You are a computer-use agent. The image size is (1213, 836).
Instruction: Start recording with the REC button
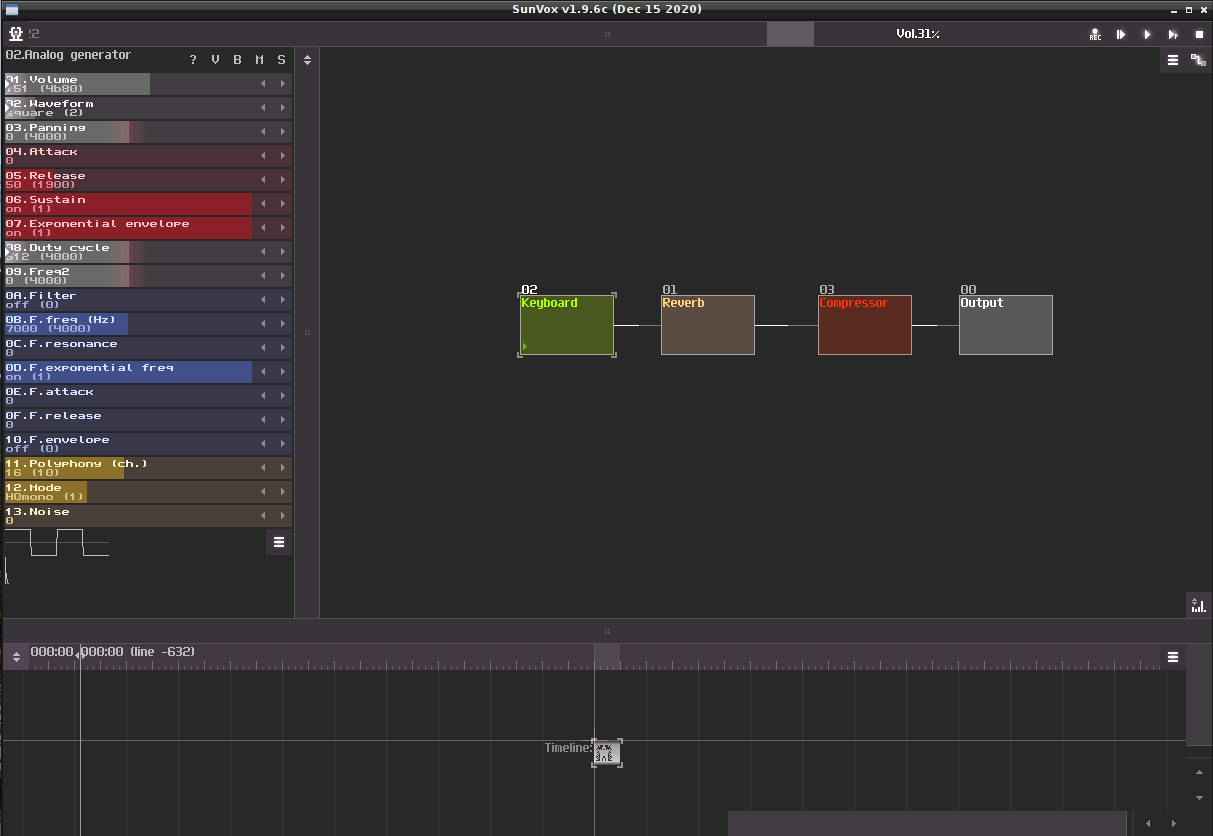(1095, 34)
